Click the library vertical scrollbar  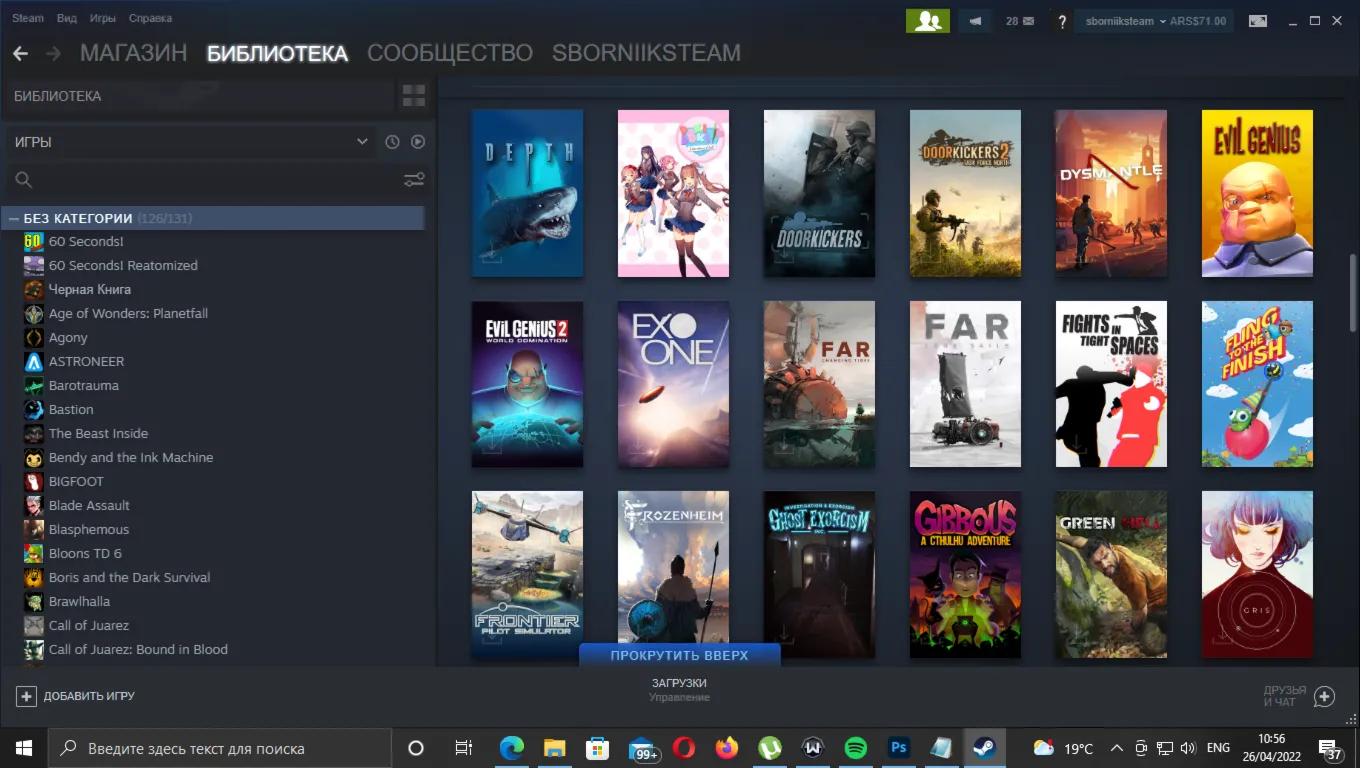tap(1354, 292)
